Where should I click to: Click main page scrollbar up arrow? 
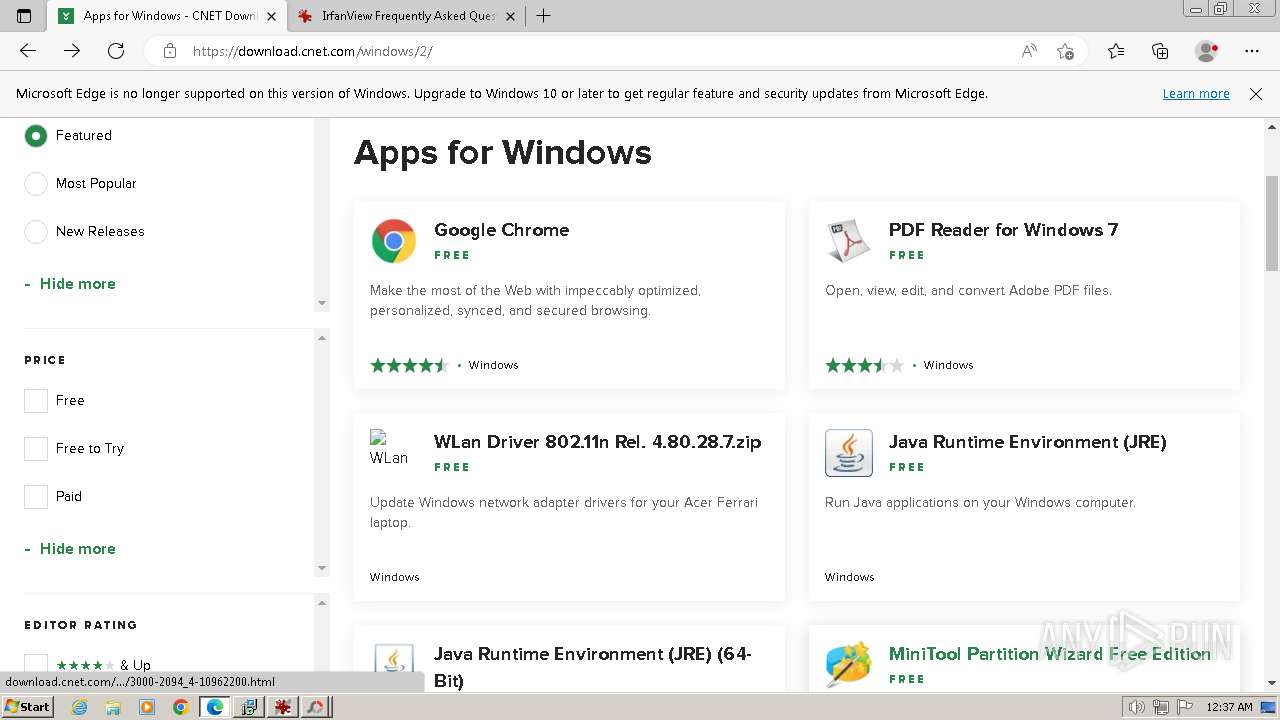(1272, 127)
